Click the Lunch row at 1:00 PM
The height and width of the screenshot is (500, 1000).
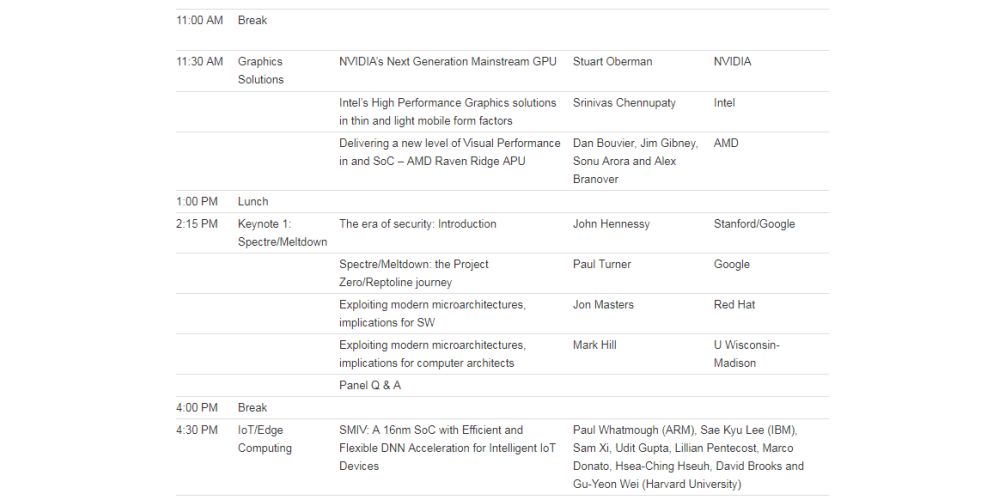[x=253, y=202]
